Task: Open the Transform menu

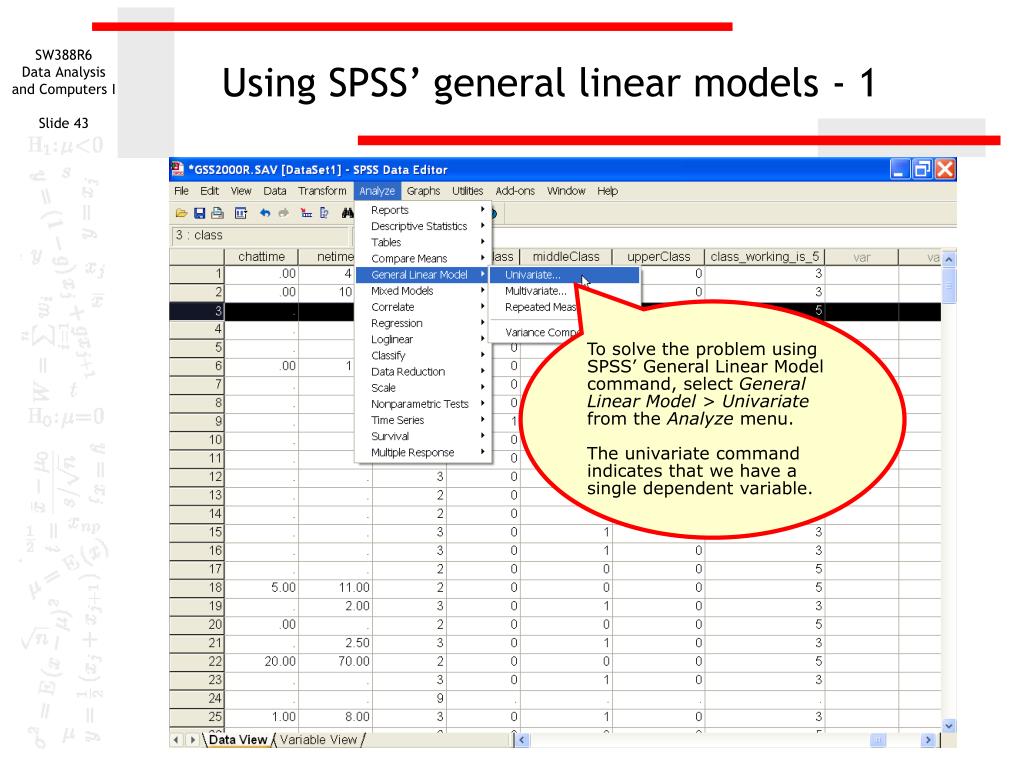Action: point(323,191)
